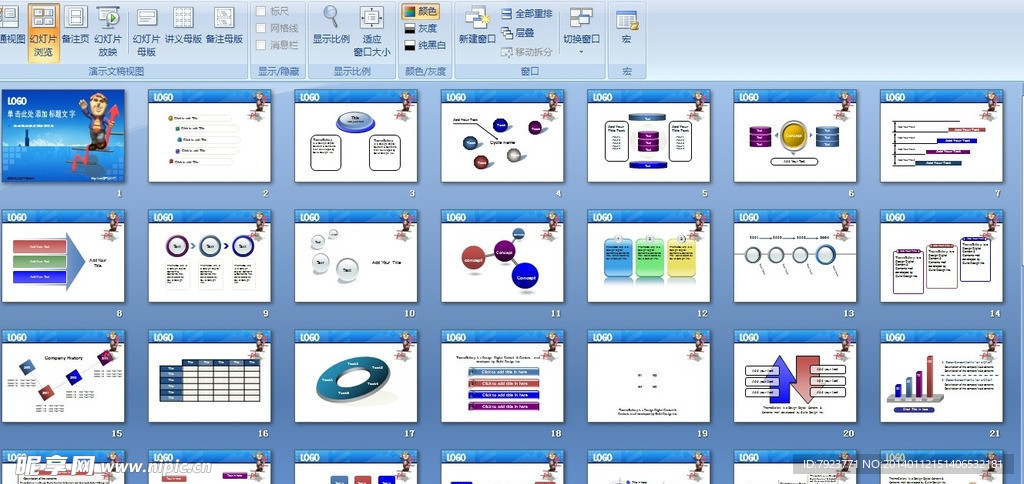Viewport: 1024px width, 484px height.
Task: Select slide 16 table thumbnail
Action: tap(209, 376)
